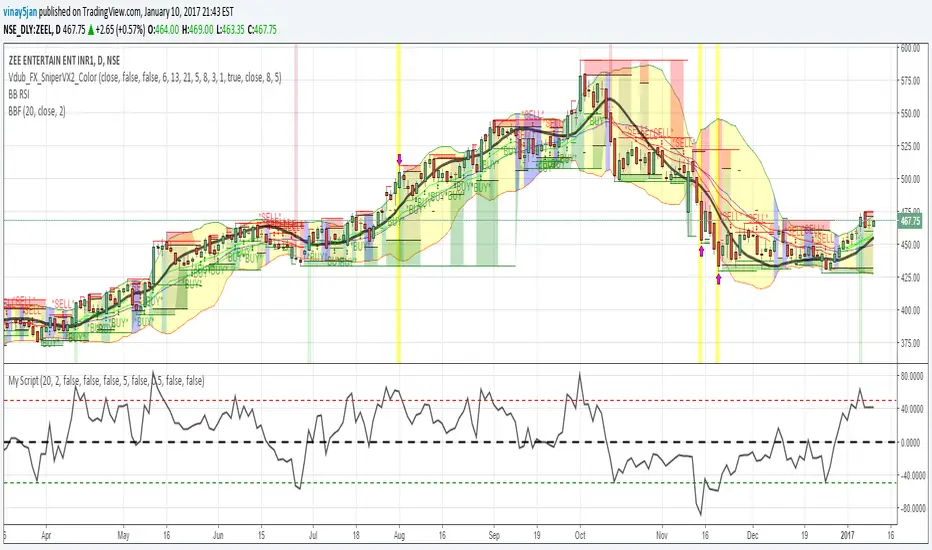Click the open value O:464.00
This screenshot has width=932, height=550.
[163, 30]
